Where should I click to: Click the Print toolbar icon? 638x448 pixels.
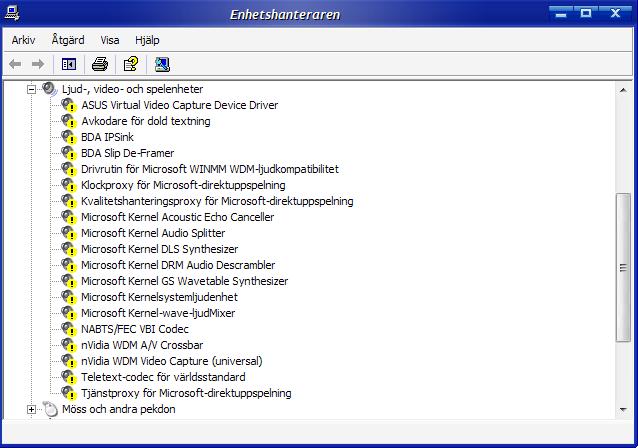tap(100, 64)
